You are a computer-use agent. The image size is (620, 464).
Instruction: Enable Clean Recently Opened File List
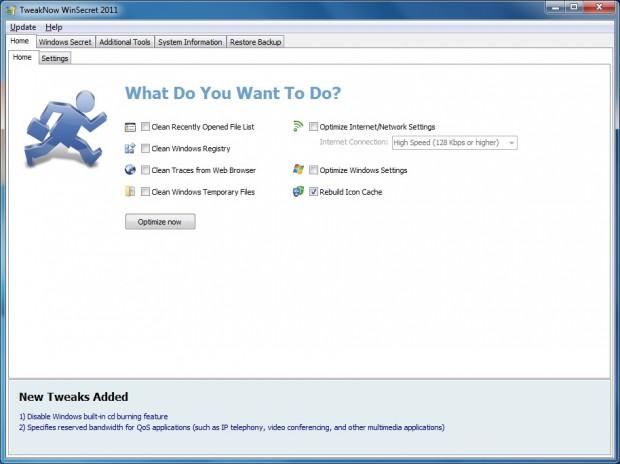coord(146,127)
